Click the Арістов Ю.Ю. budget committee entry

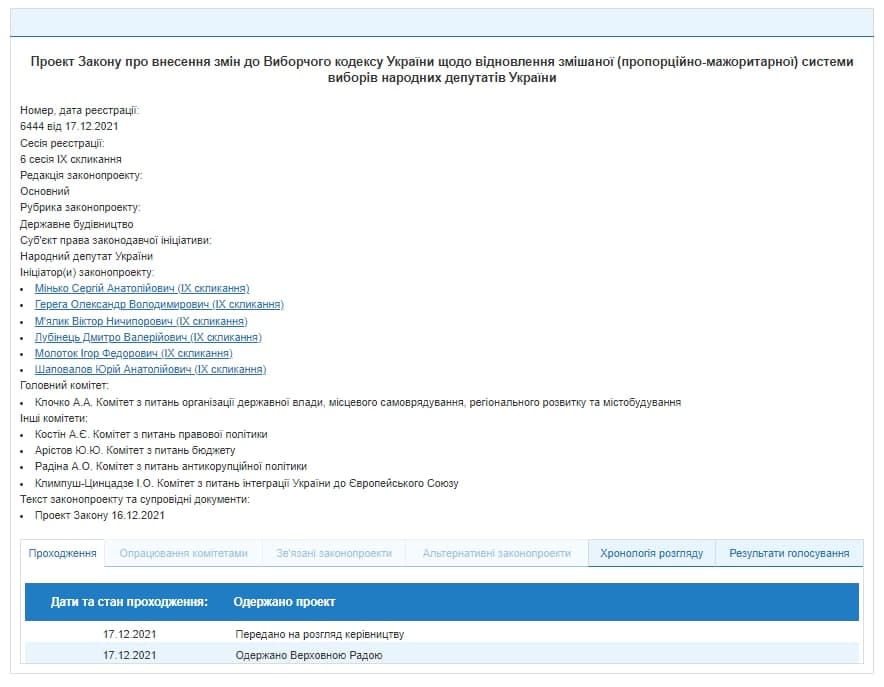[x=135, y=450]
